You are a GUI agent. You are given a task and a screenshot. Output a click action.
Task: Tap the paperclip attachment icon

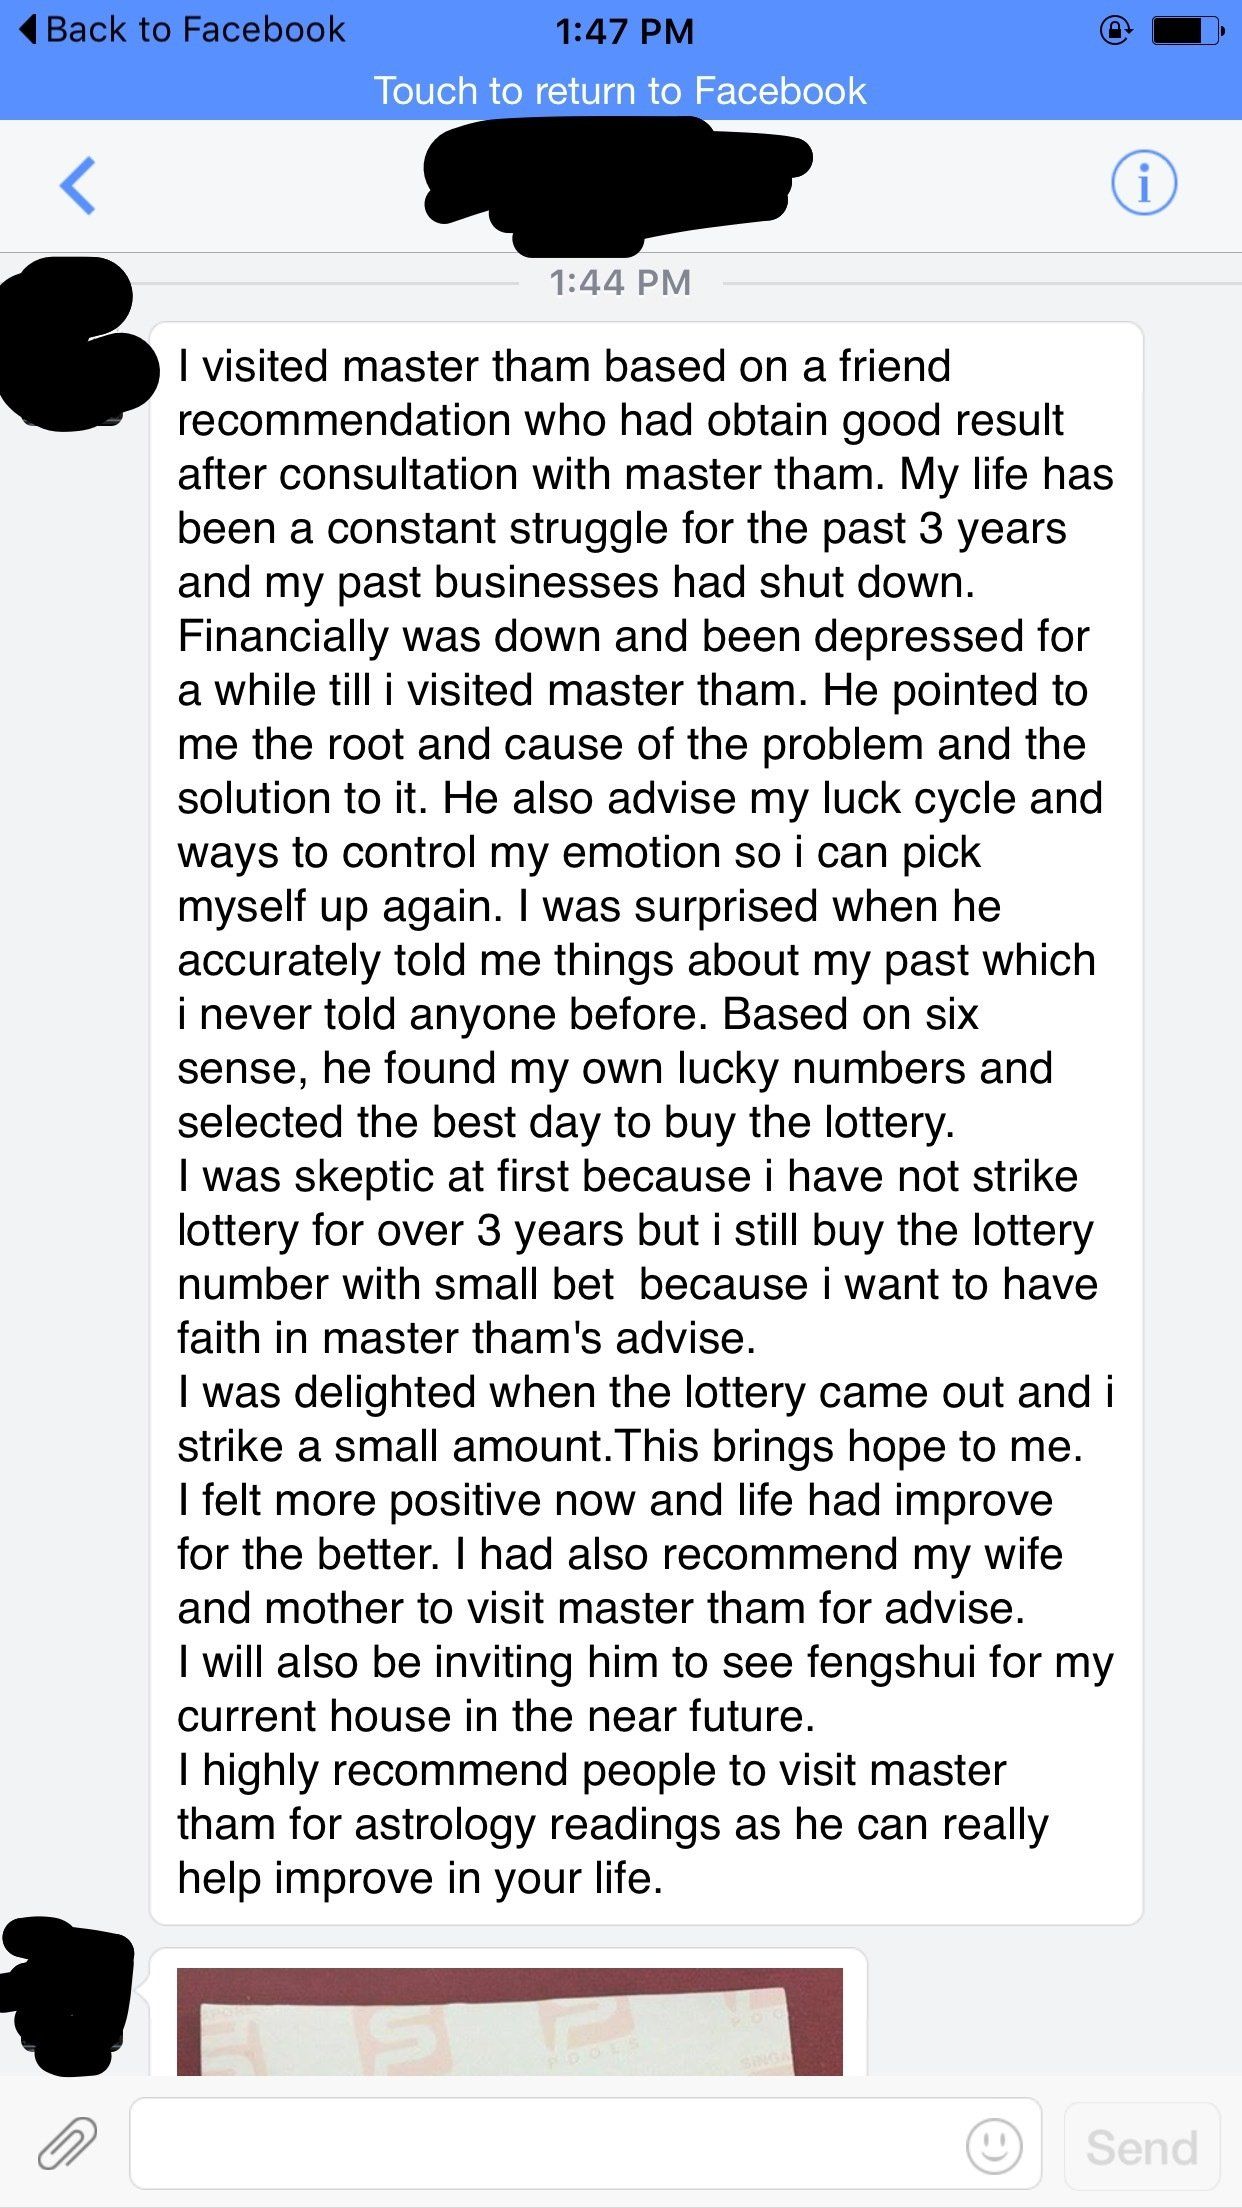pos(67,2144)
